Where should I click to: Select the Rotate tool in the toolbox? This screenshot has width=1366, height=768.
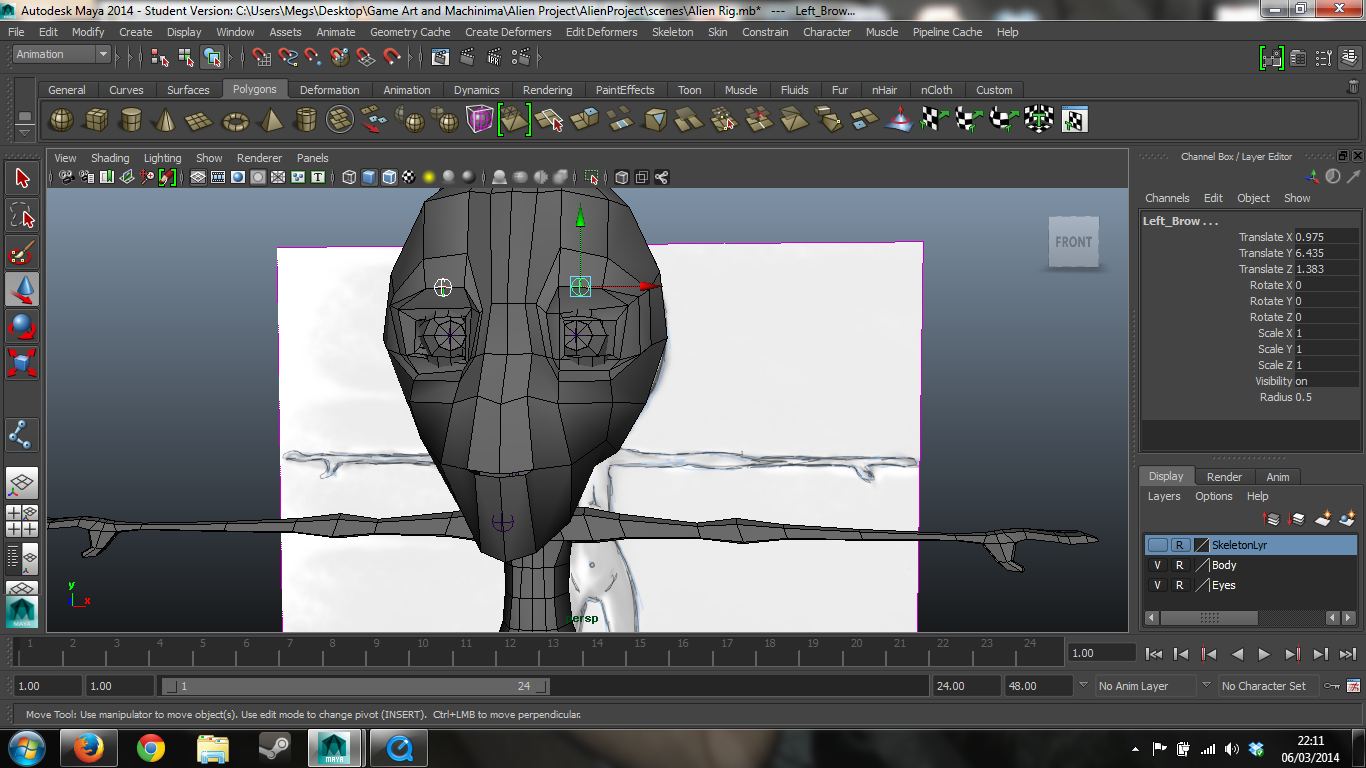coord(23,326)
